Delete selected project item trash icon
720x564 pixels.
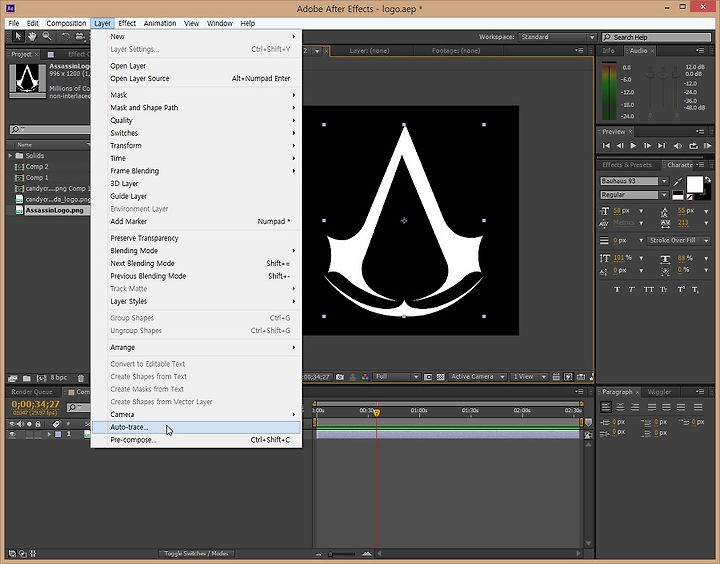[81, 378]
